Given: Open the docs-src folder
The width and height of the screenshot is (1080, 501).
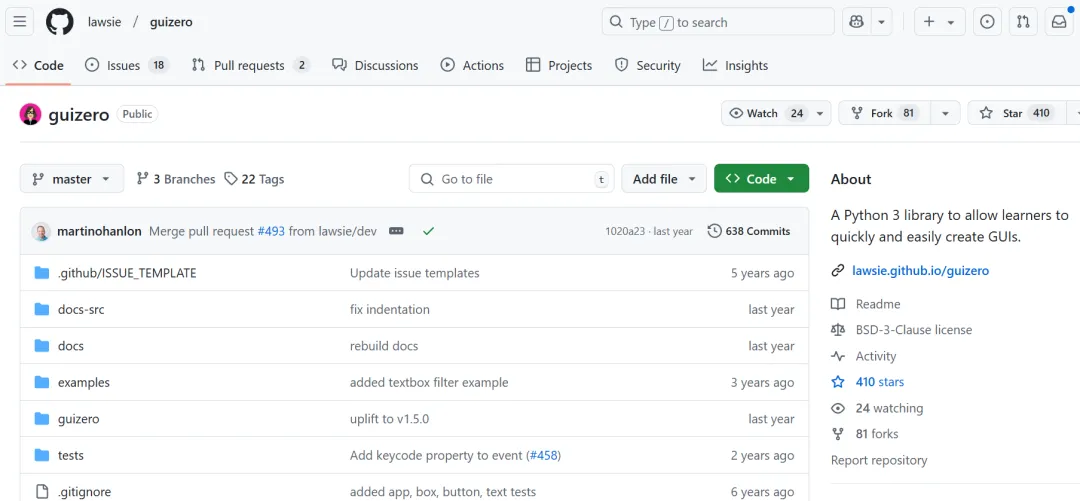Looking at the screenshot, I should (81, 309).
